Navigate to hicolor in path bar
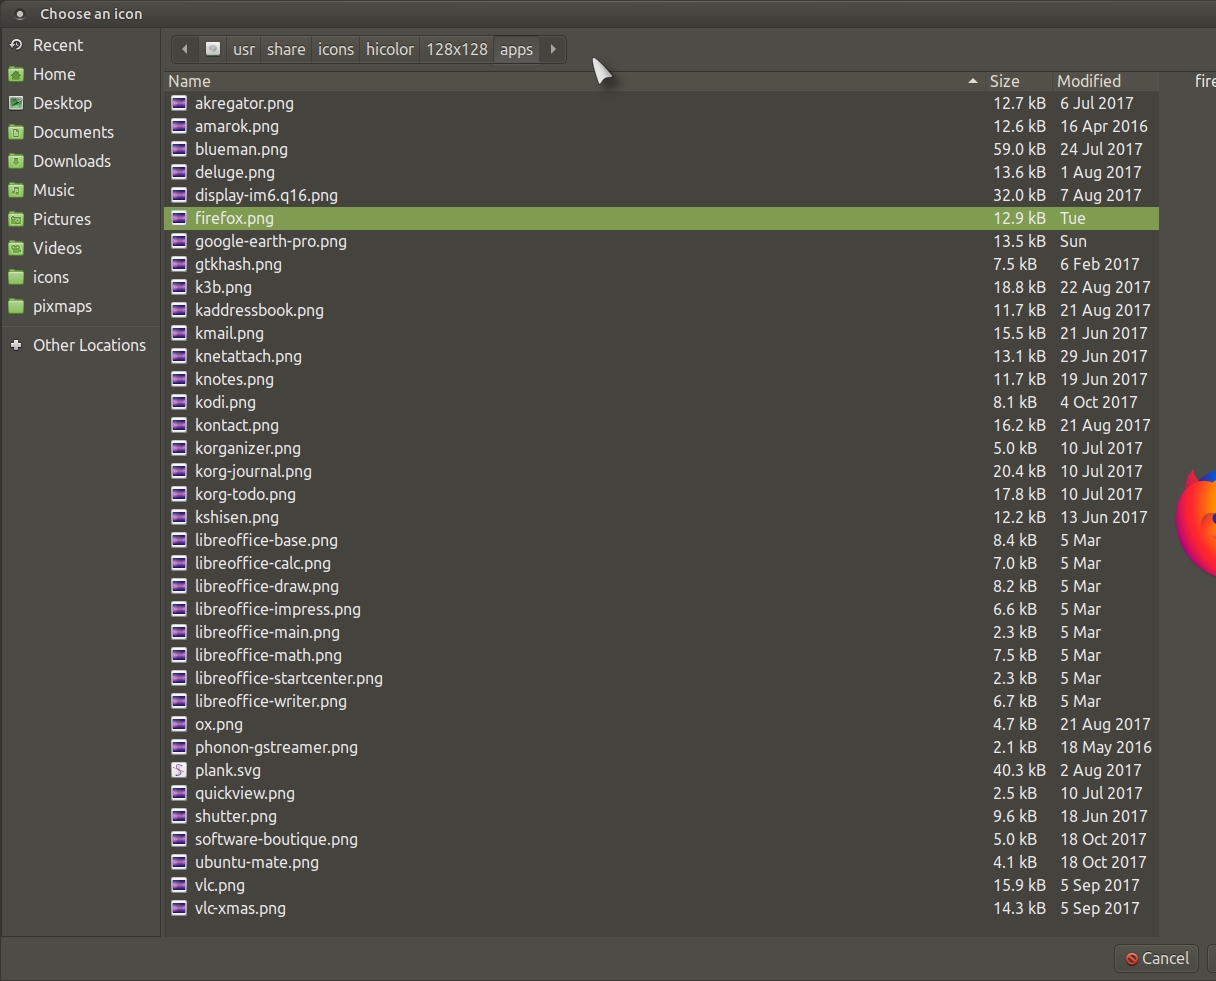 tap(390, 49)
